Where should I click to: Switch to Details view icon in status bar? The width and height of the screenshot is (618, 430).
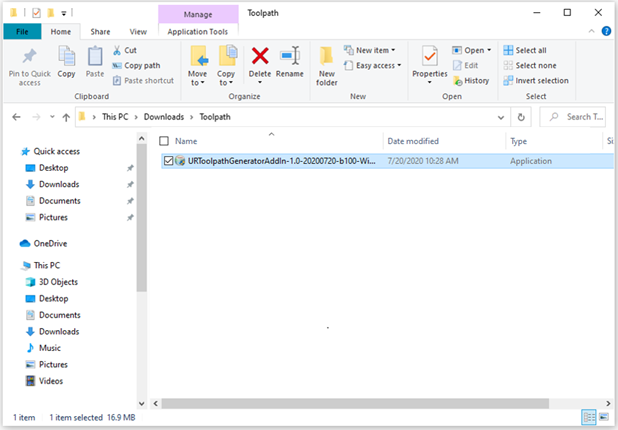coord(589,417)
